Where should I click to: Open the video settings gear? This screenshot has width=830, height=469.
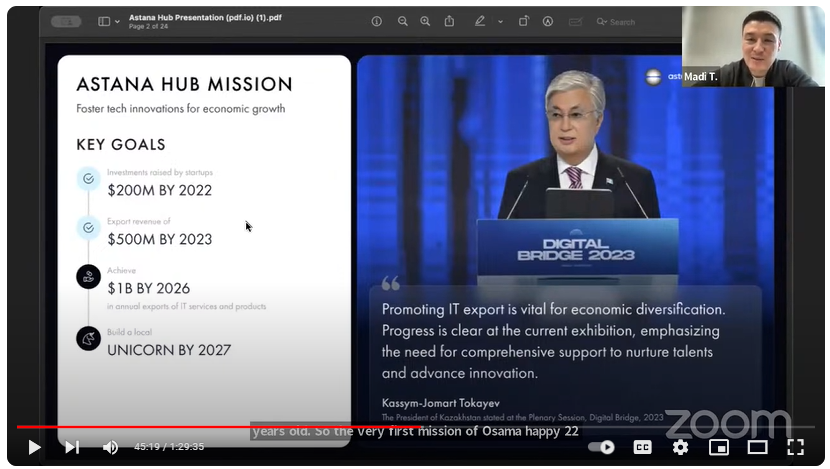(x=680, y=447)
